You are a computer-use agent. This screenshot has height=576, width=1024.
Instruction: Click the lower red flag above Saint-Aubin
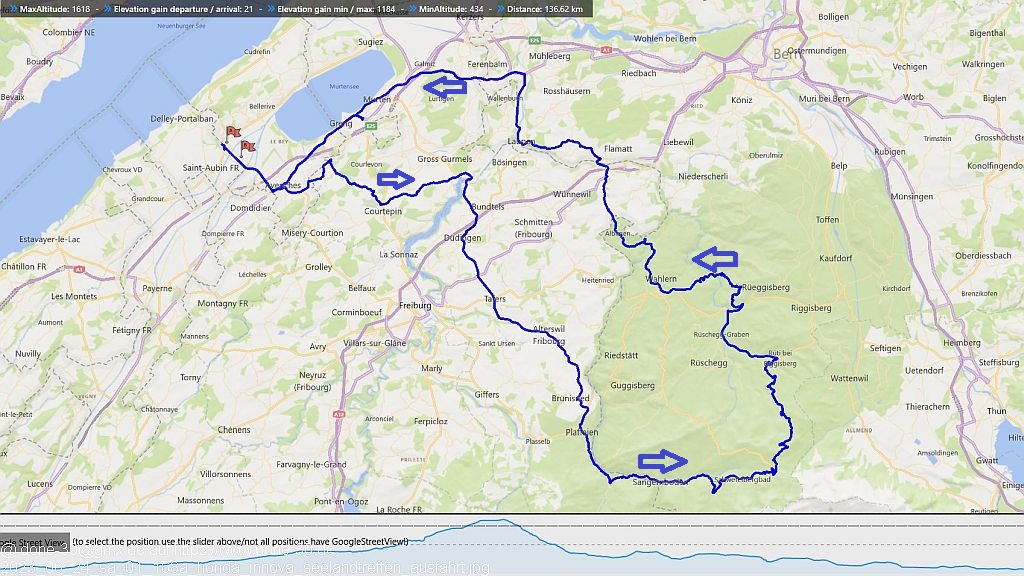pos(247,146)
